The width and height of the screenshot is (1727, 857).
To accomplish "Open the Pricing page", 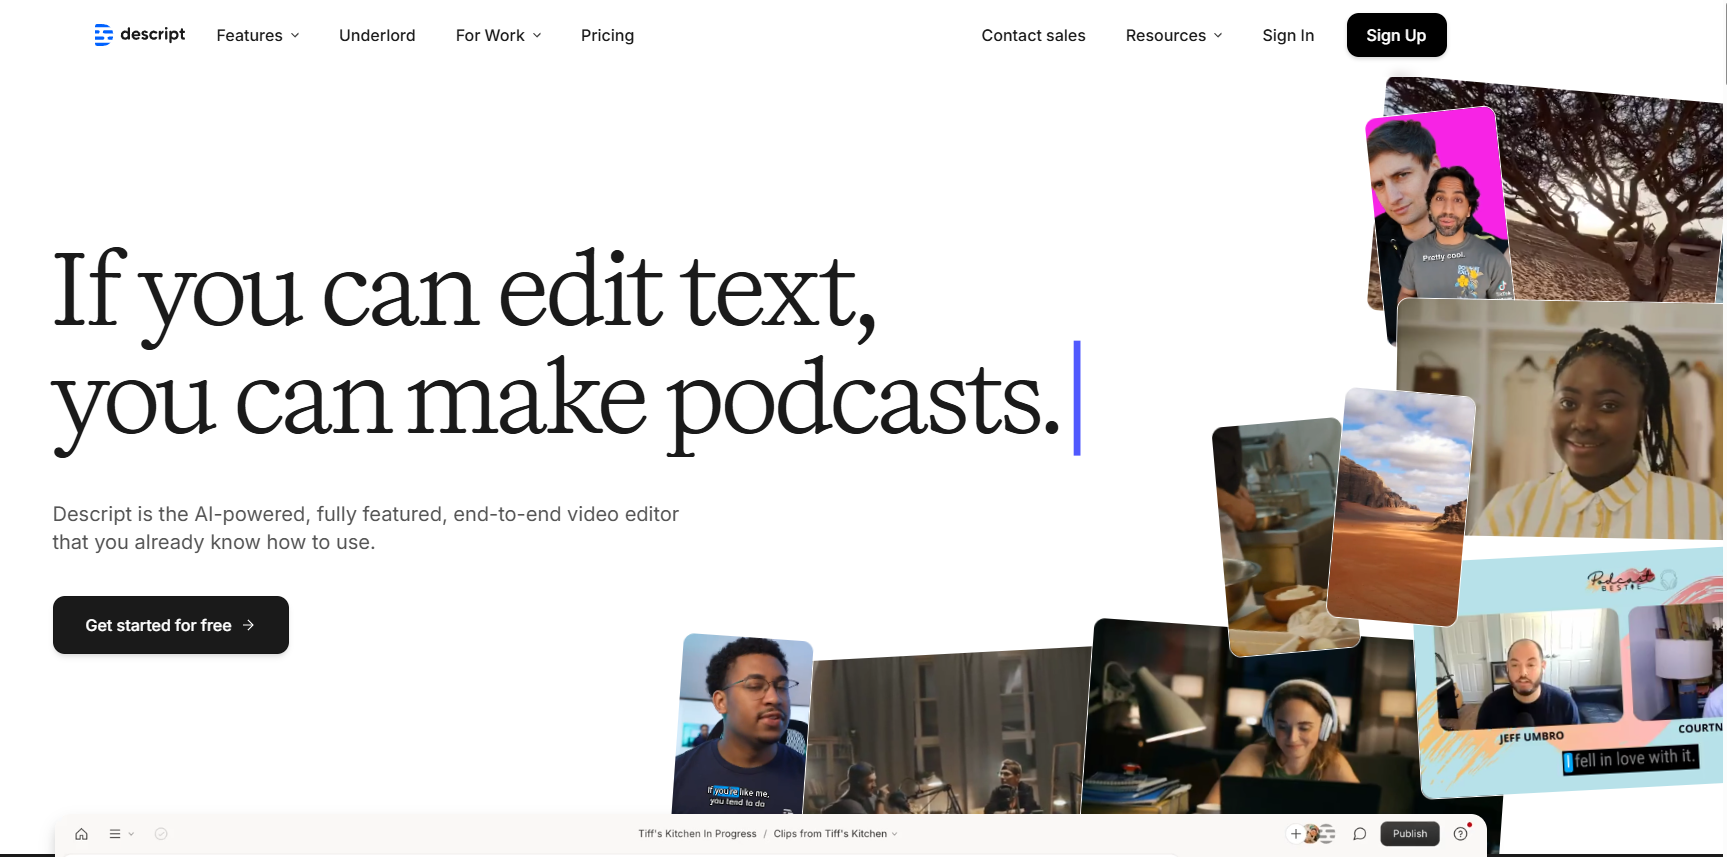I will coord(607,36).
